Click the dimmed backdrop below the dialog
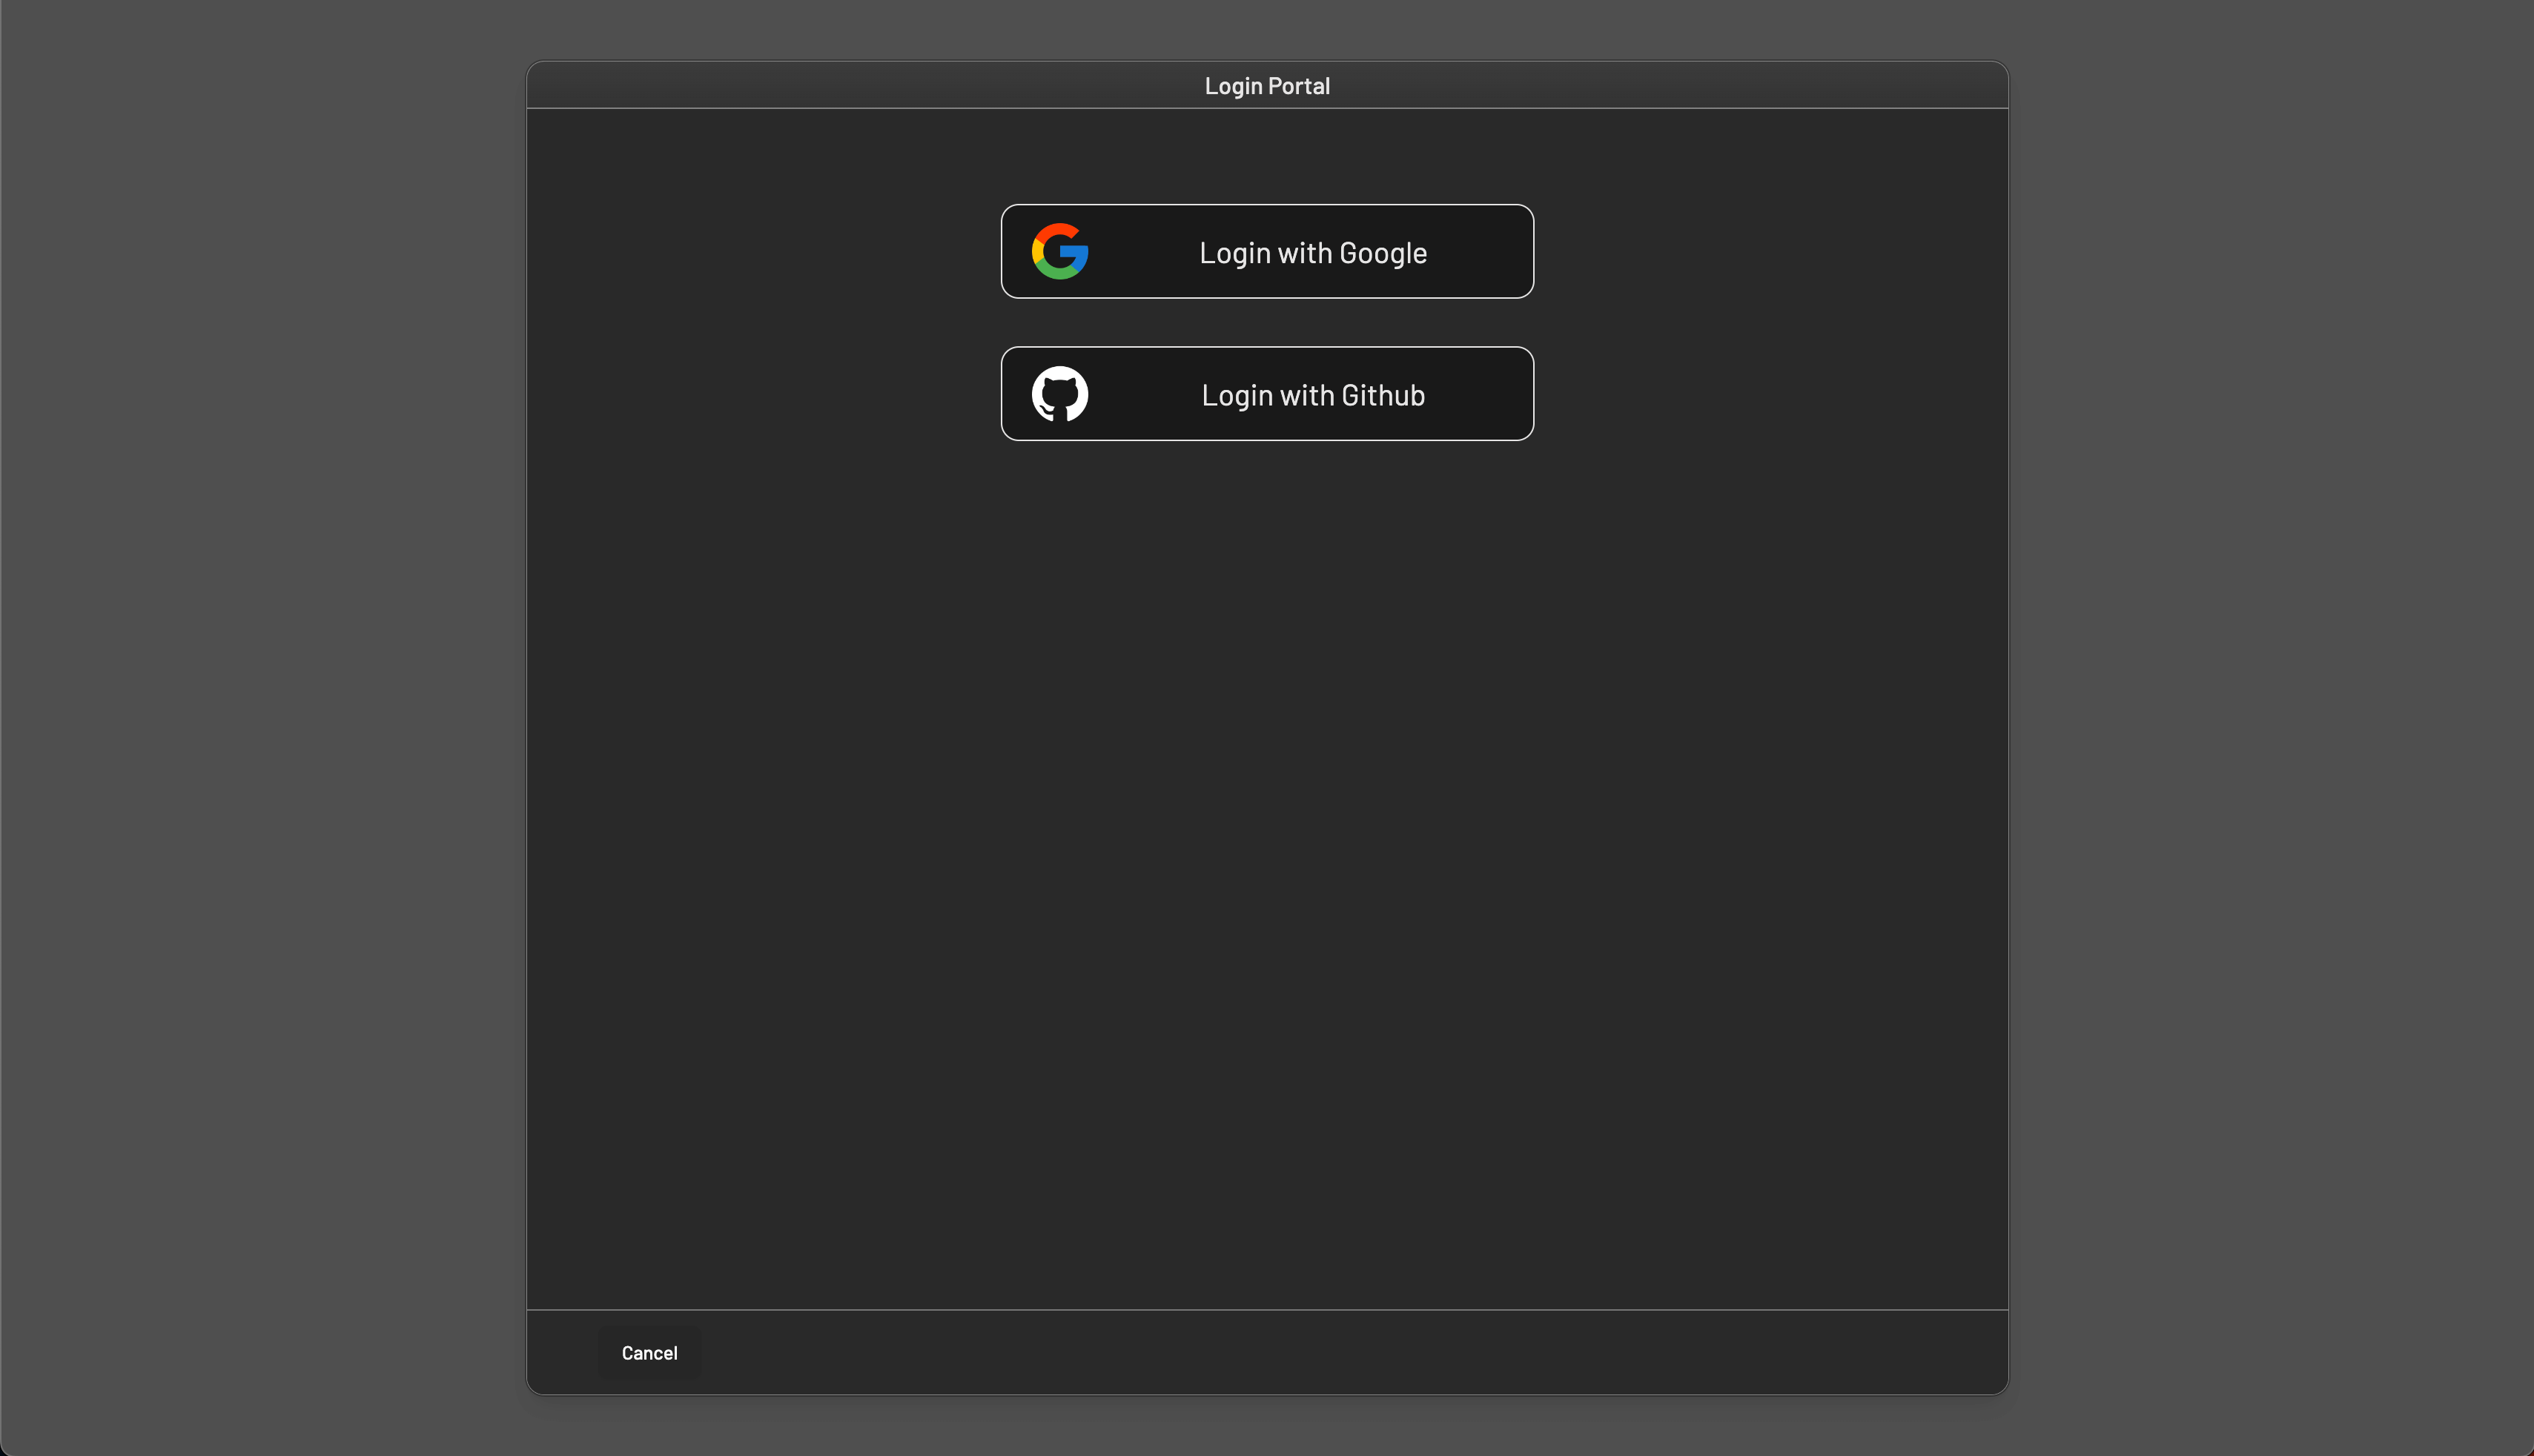Image resolution: width=2534 pixels, height=1456 pixels. pos(1267,1428)
